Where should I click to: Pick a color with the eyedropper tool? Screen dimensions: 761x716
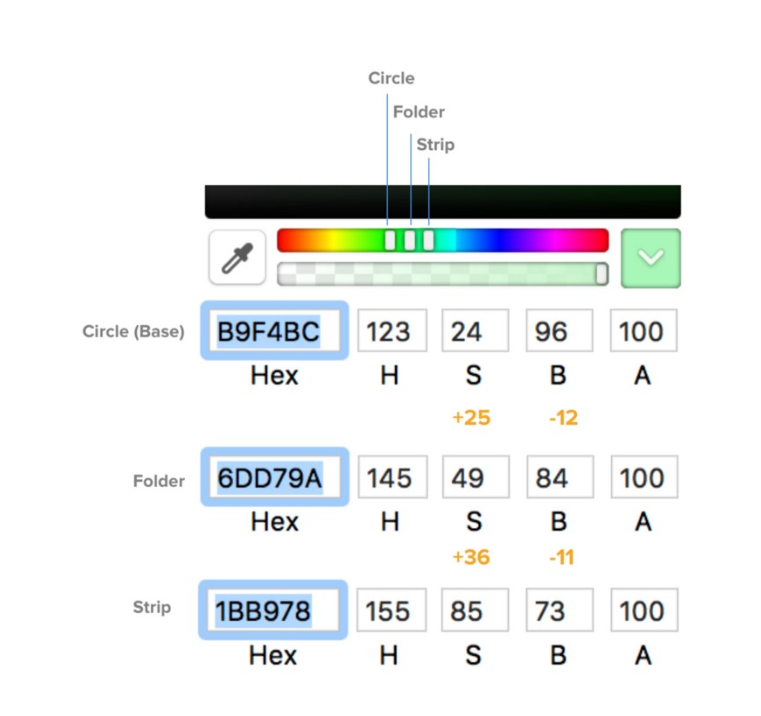click(237, 258)
